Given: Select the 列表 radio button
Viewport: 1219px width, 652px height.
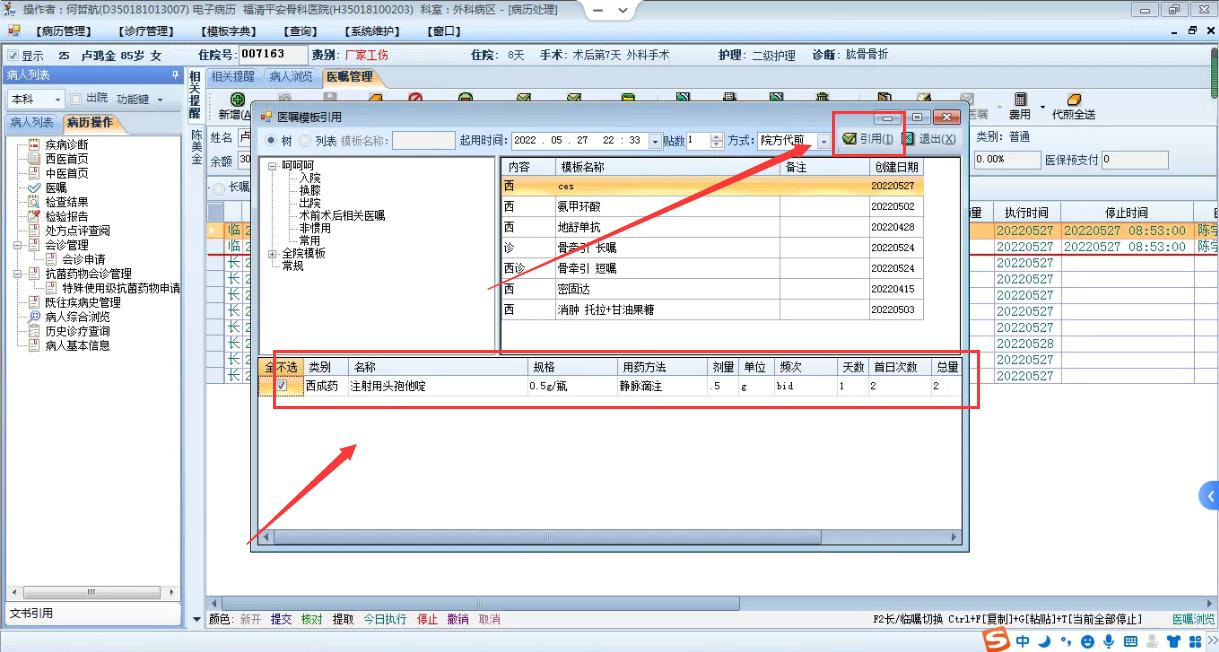Looking at the screenshot, I should click(306, 141).
